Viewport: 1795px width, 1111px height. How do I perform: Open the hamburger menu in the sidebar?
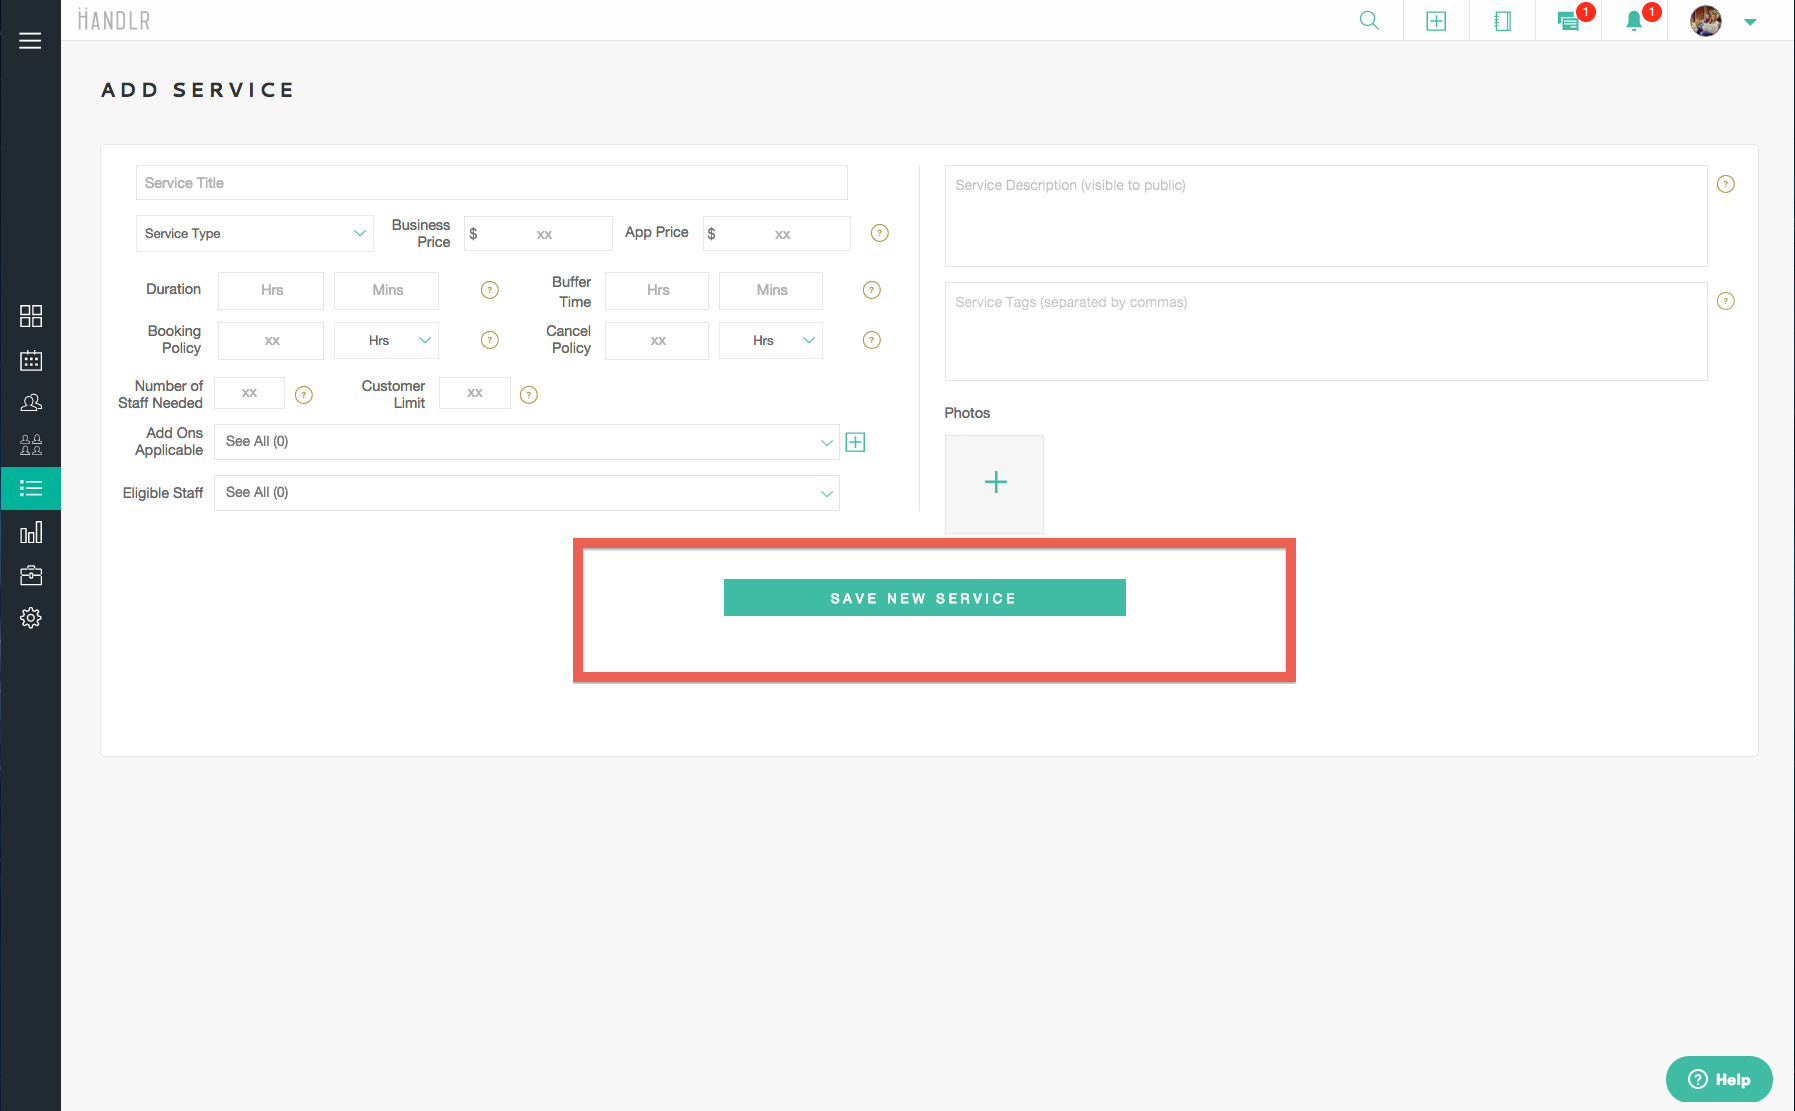(30, 41)
